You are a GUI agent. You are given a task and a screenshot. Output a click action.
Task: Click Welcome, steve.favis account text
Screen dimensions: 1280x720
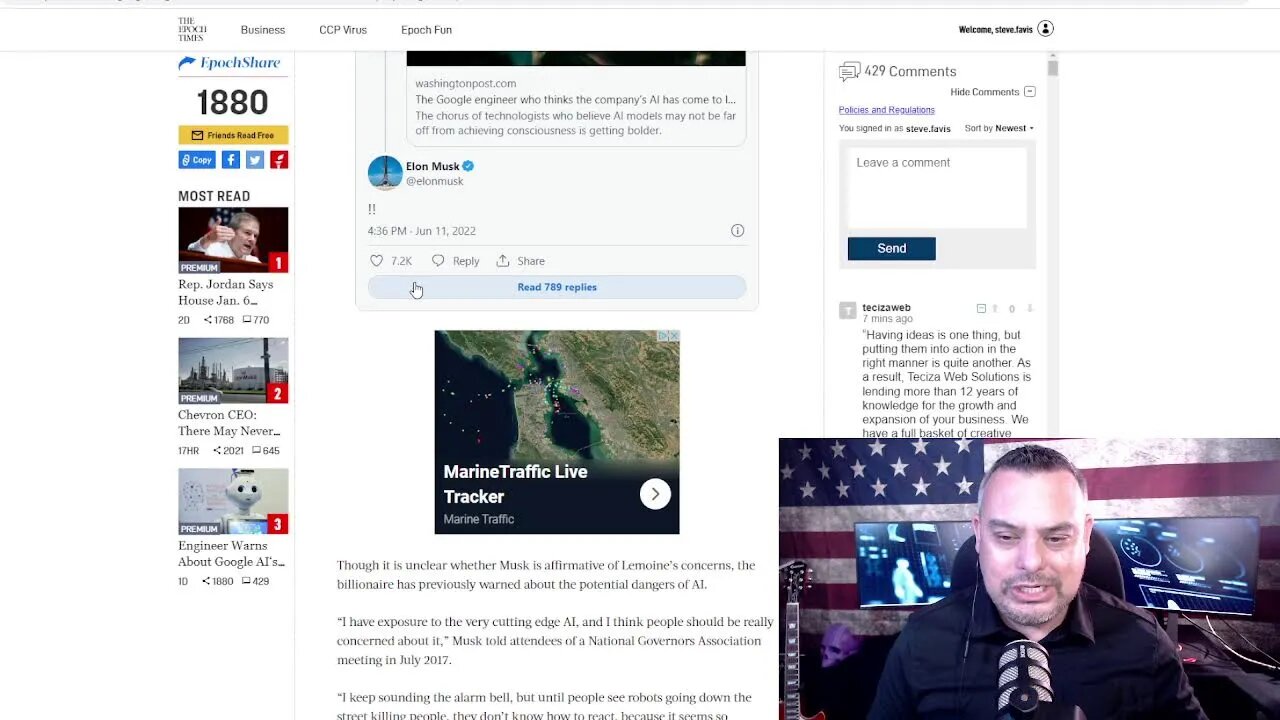tap(996, 30)
